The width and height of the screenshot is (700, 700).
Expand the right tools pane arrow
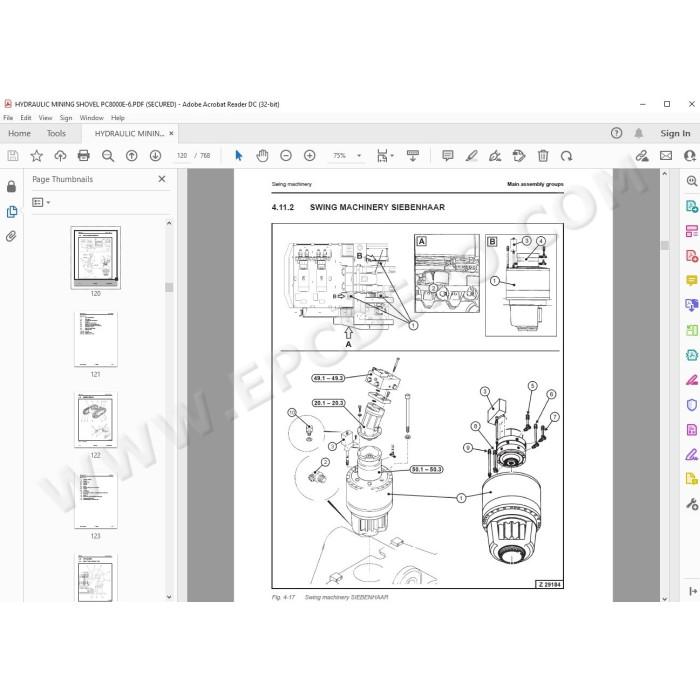pos(693,591)
